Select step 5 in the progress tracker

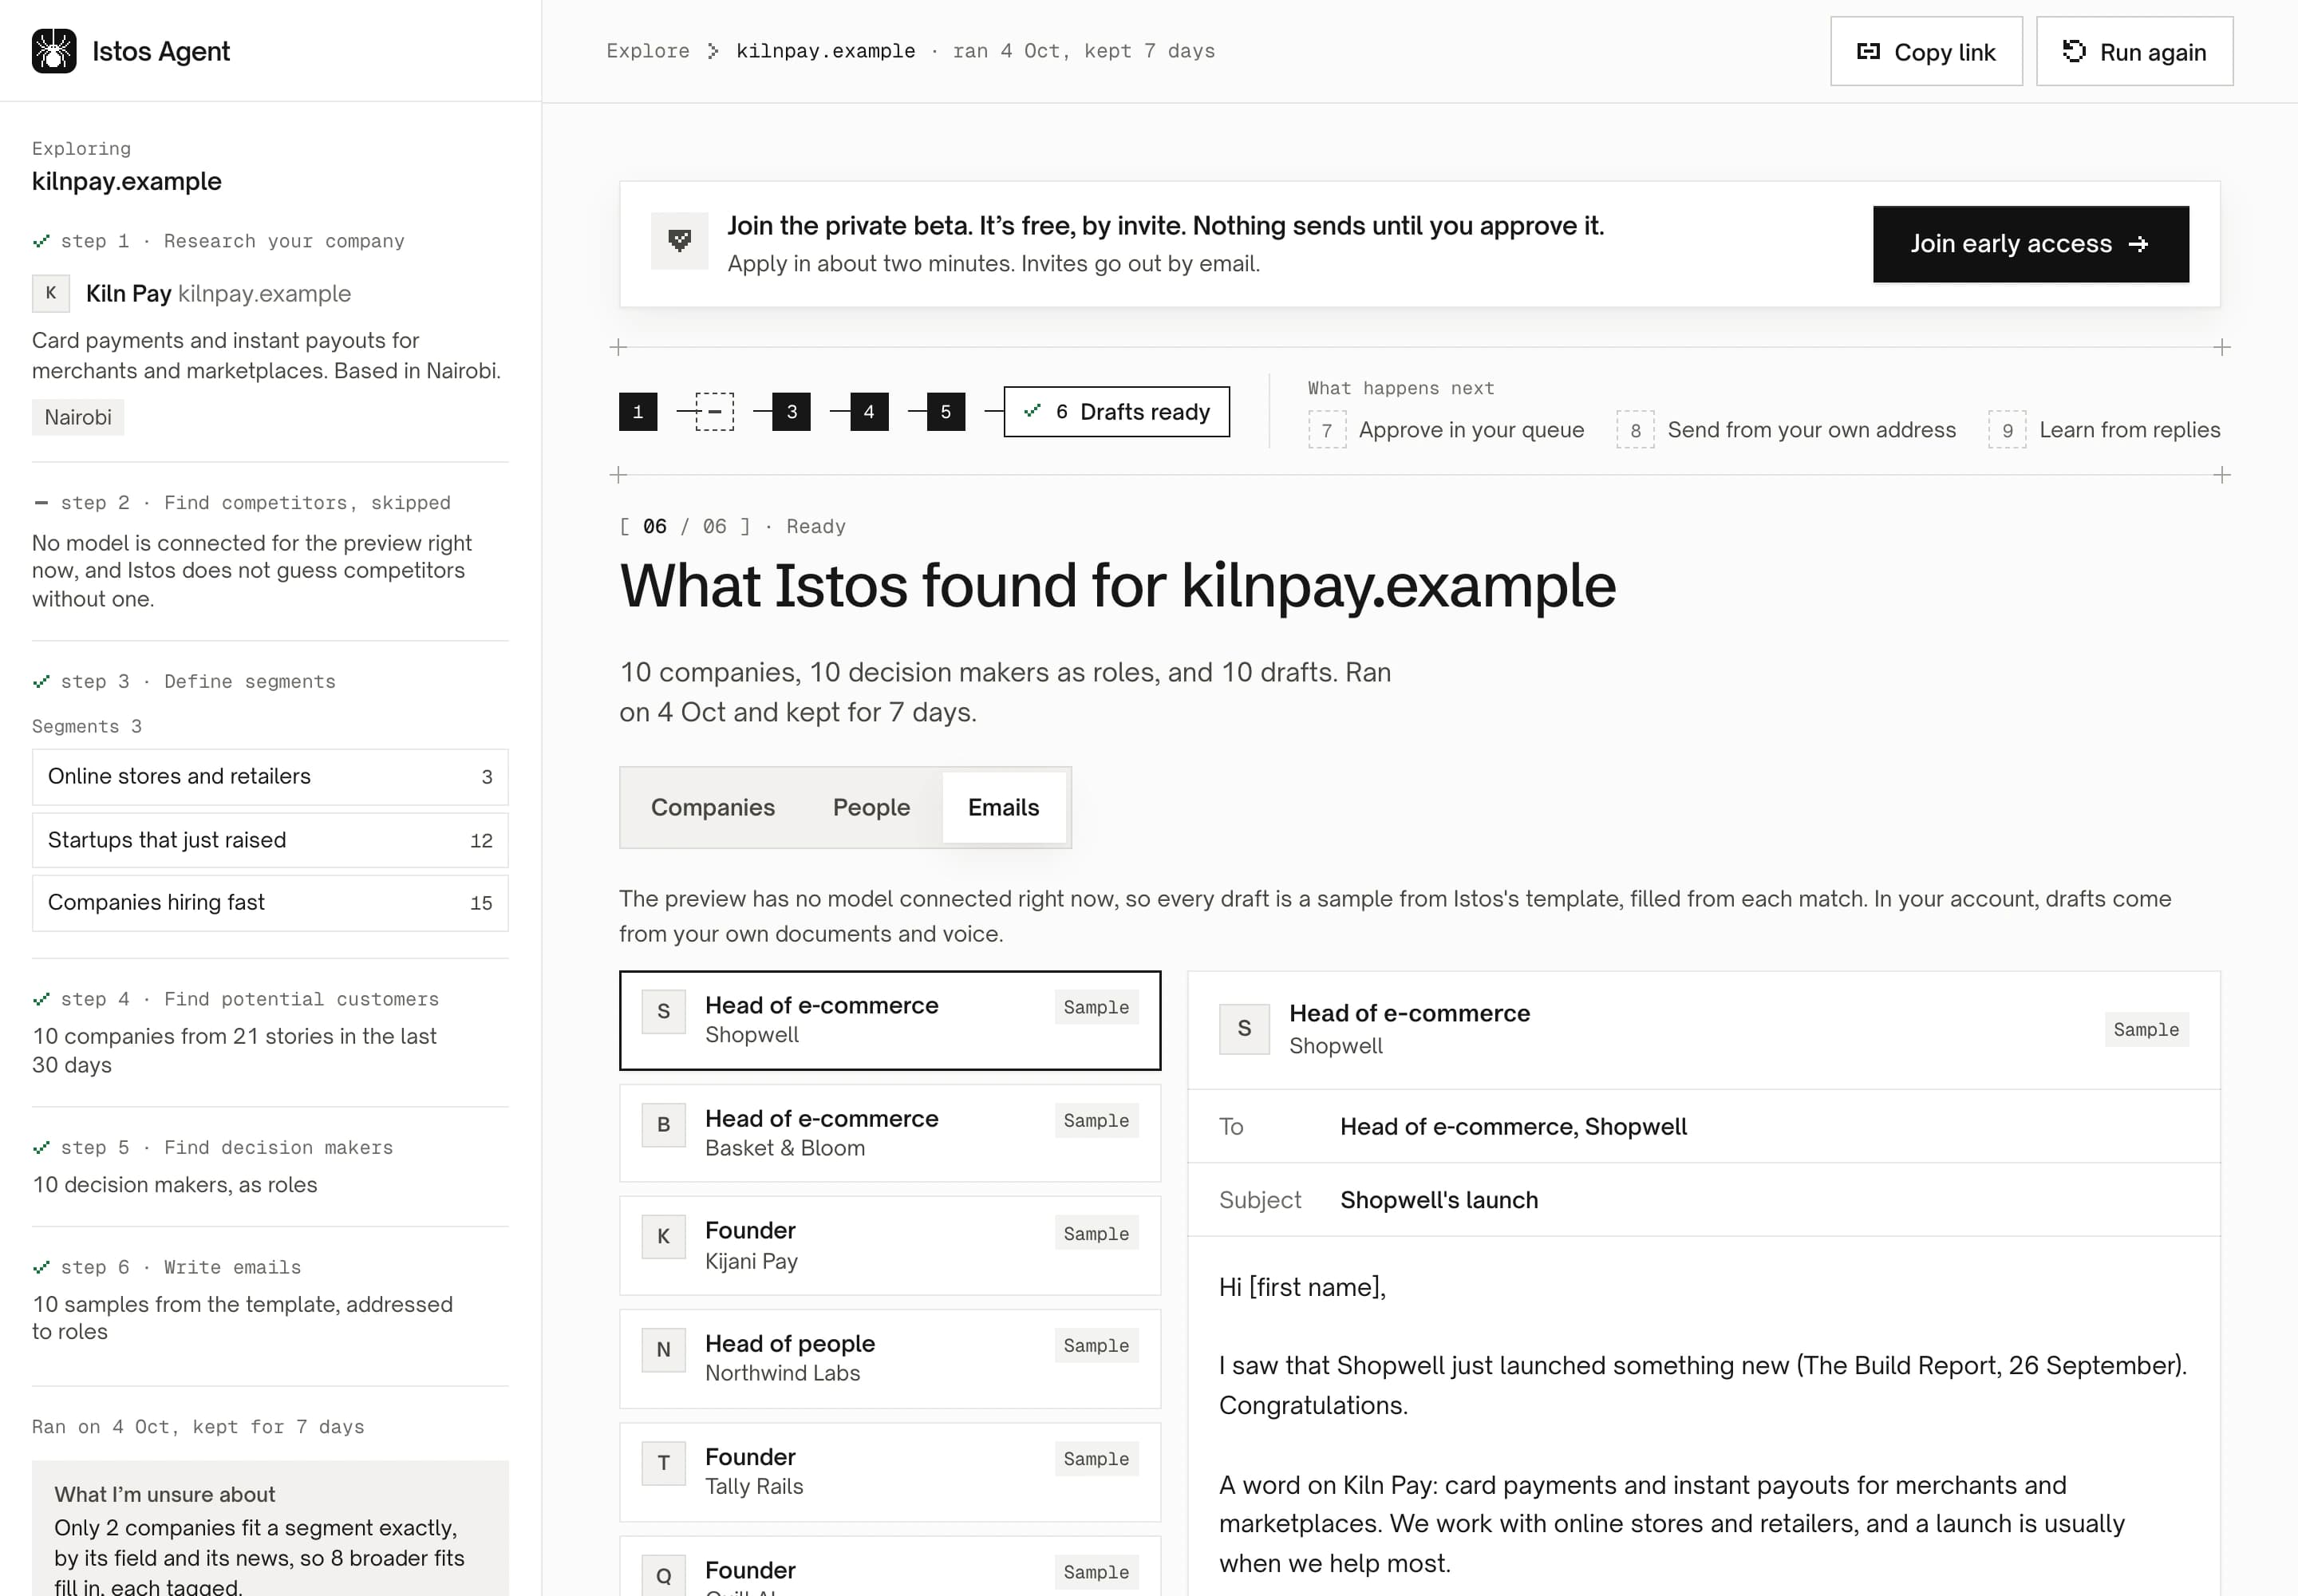coord(946,412)
